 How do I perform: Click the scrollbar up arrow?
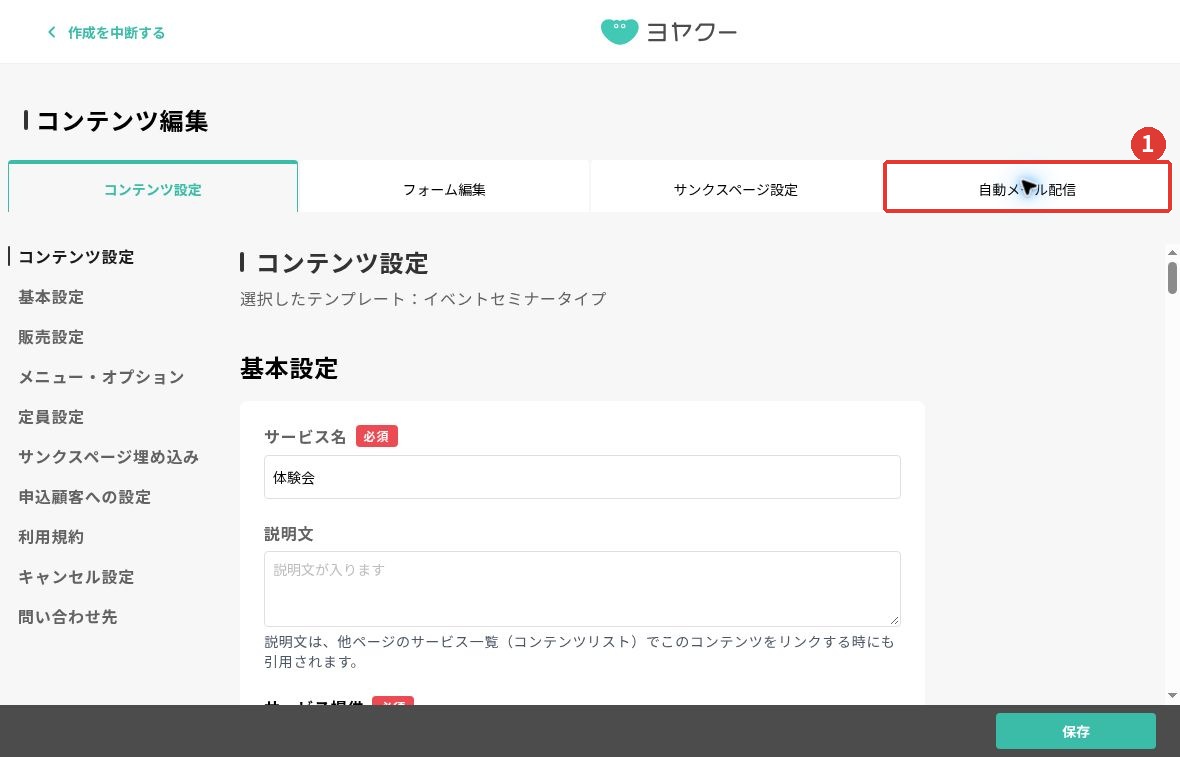tap(1172, 252)
